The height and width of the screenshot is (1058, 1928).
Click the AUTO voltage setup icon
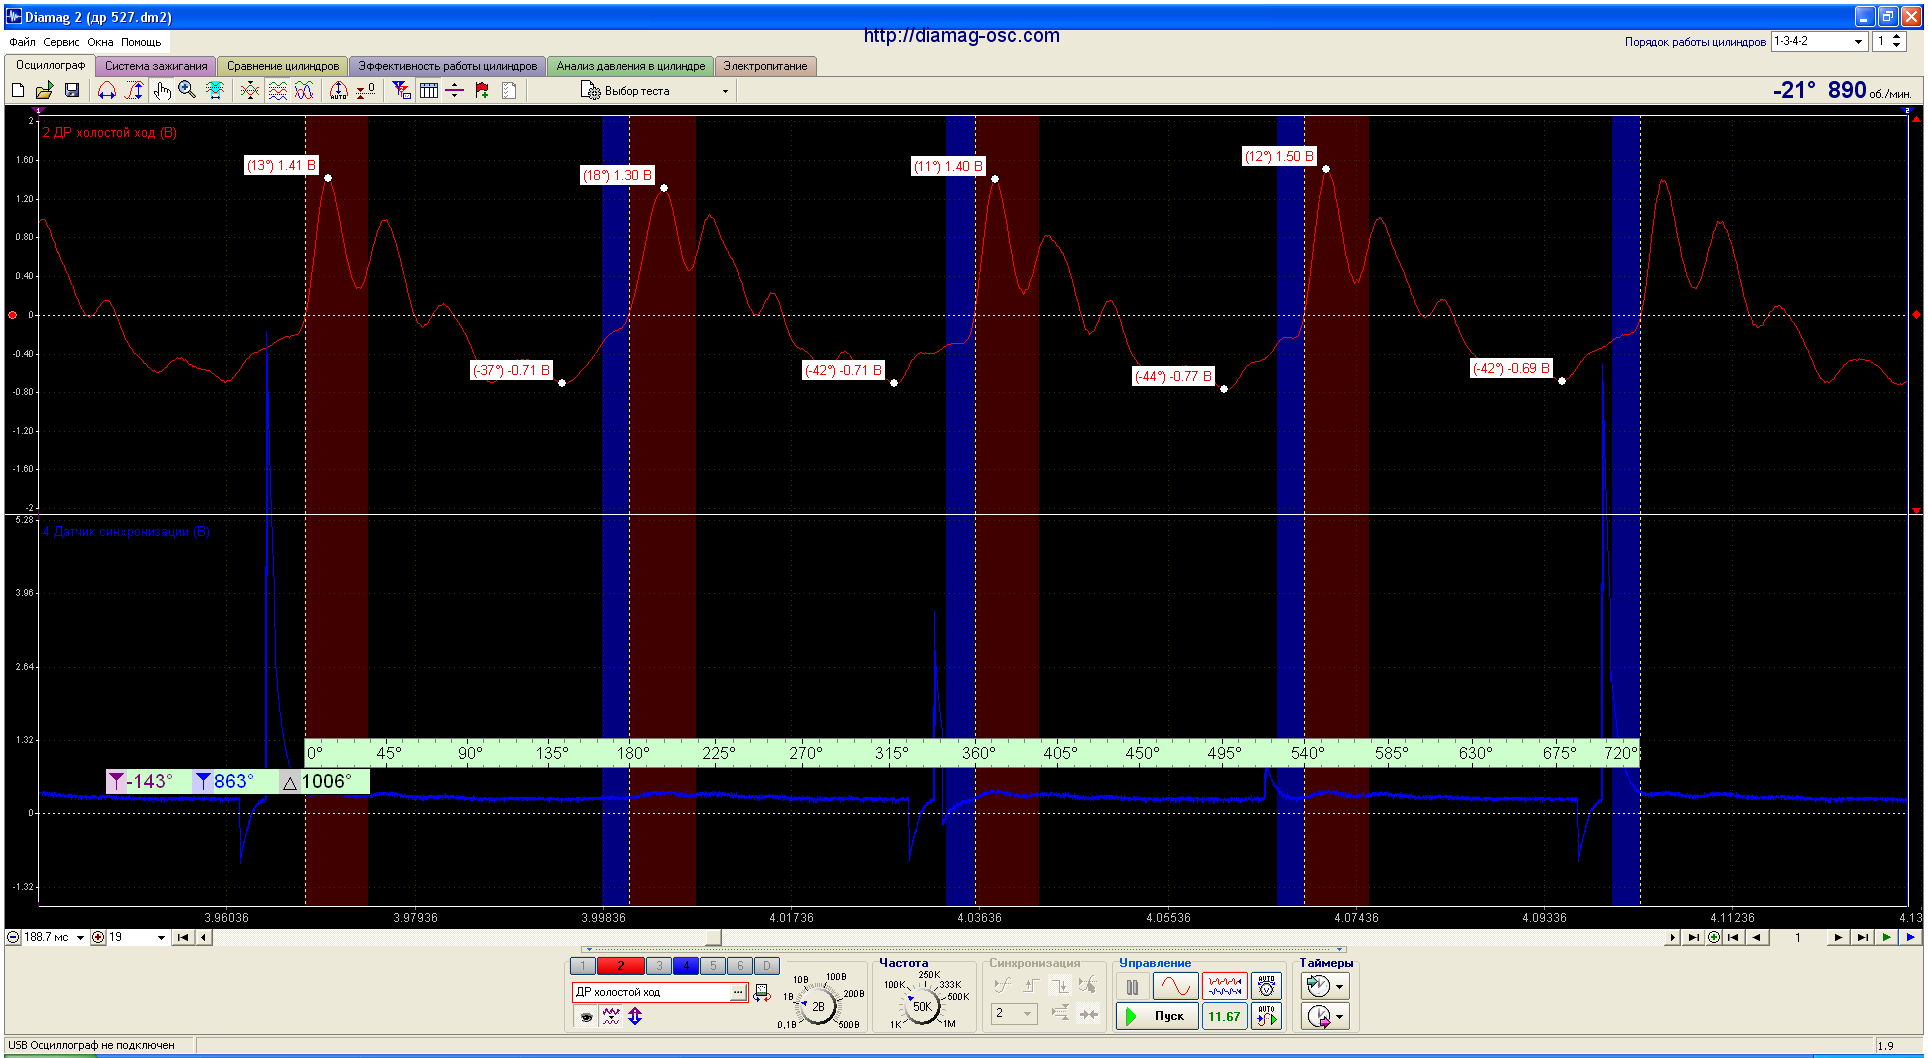1267,987
